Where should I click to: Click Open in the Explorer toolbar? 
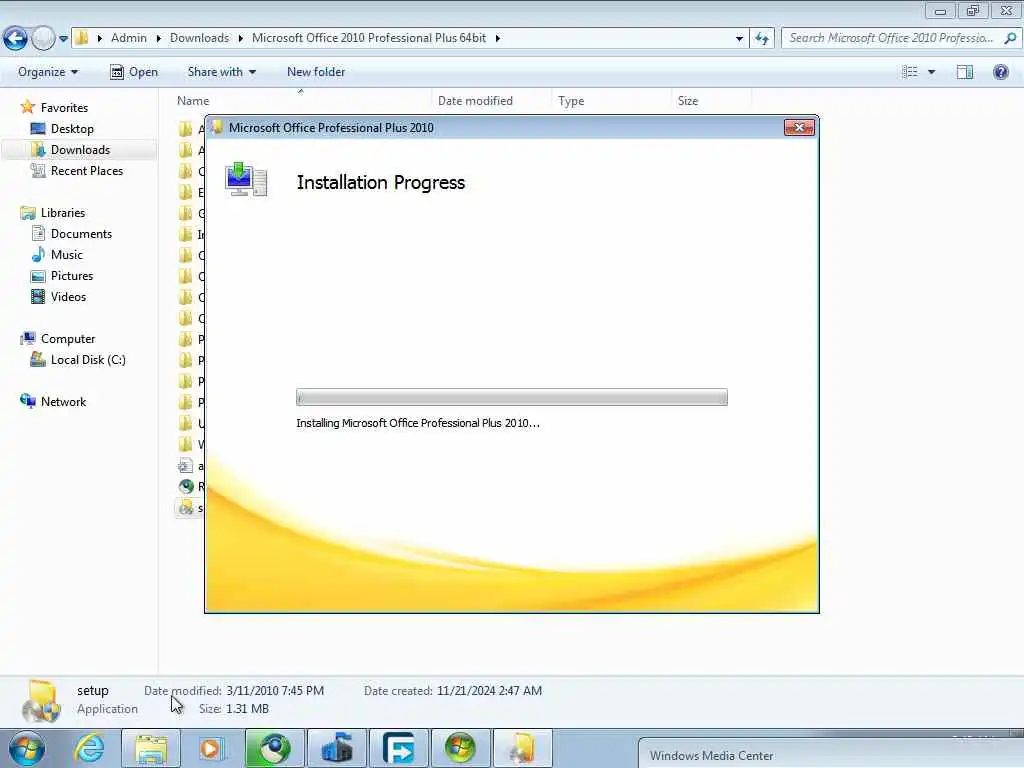(134, 72)
